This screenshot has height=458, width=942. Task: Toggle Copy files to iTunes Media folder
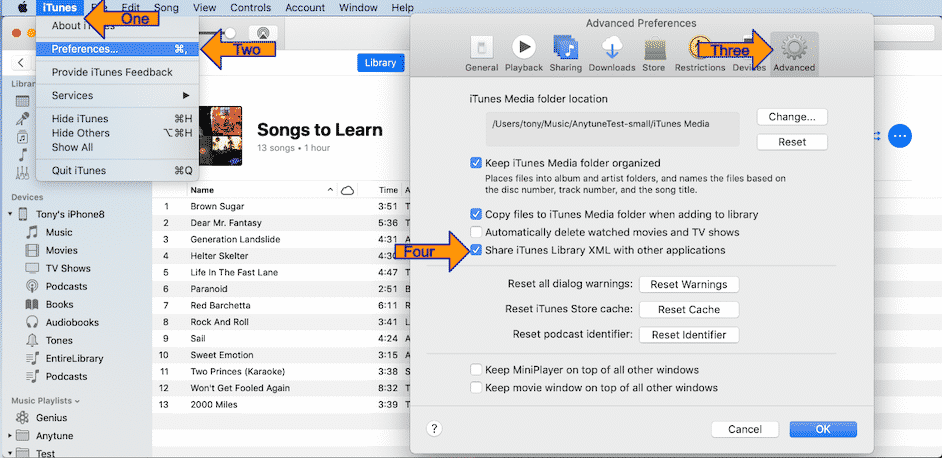point(476,214)
